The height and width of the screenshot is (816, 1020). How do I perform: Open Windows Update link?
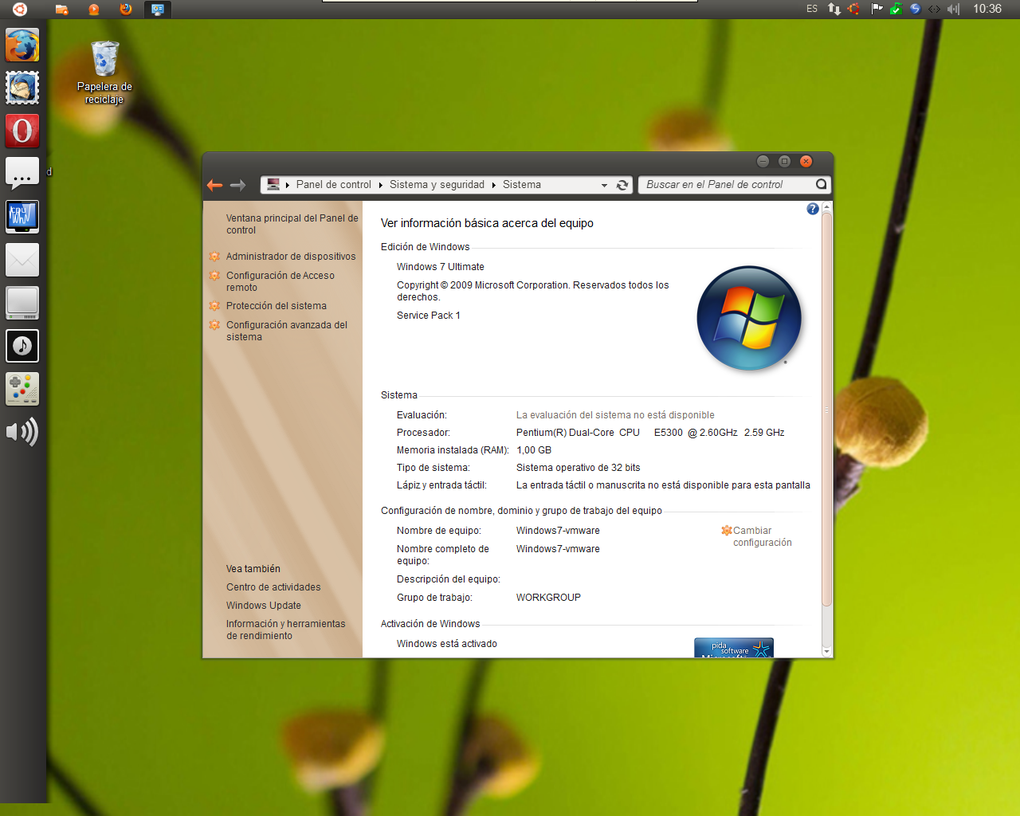pyautogui.click(x=263, y=605)
